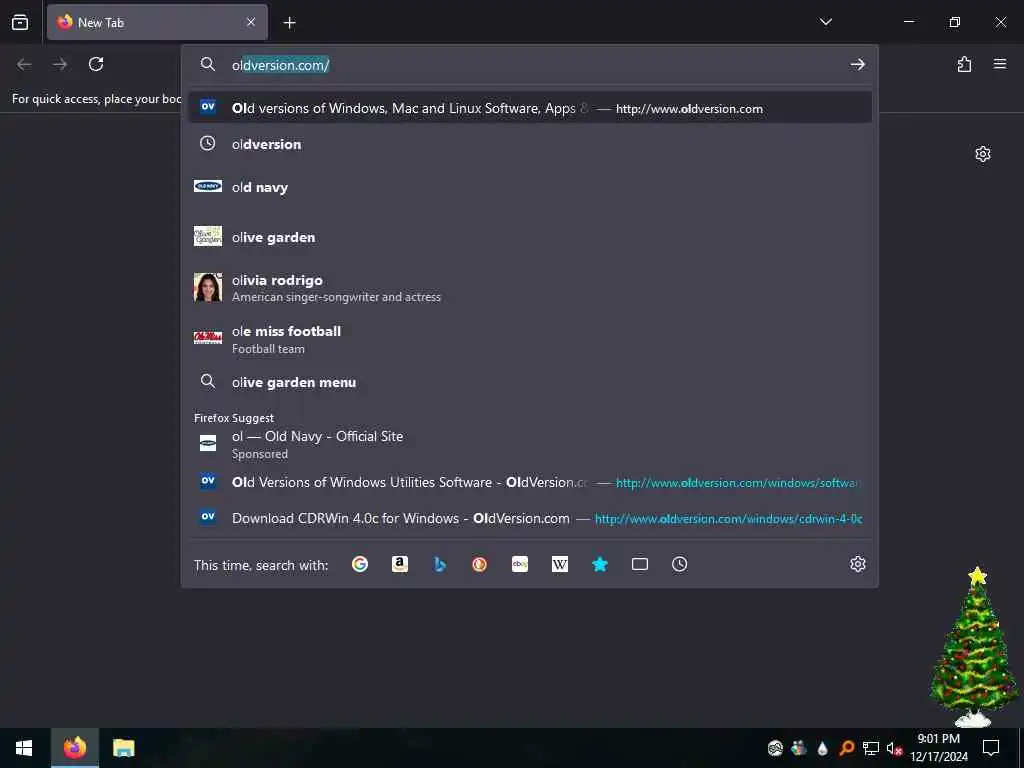This screenshot has height=768, width=1024.
Task: Open the network tray icon
Action: click(871, 748)
